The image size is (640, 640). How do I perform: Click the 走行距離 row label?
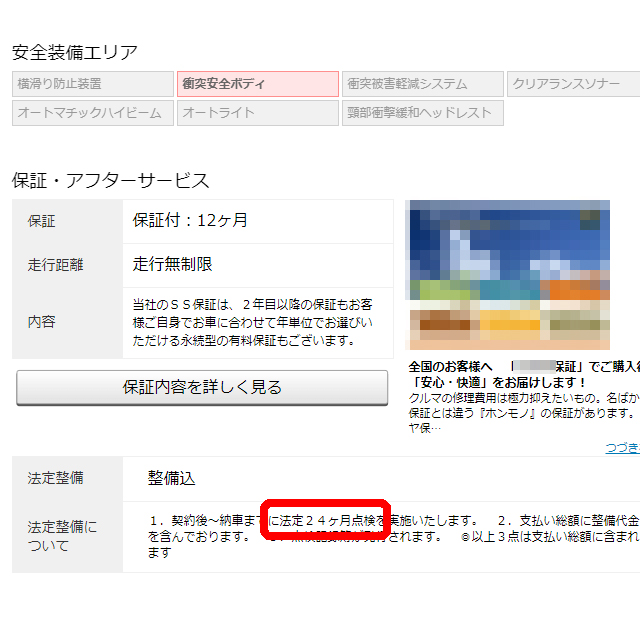click(55, 265)
